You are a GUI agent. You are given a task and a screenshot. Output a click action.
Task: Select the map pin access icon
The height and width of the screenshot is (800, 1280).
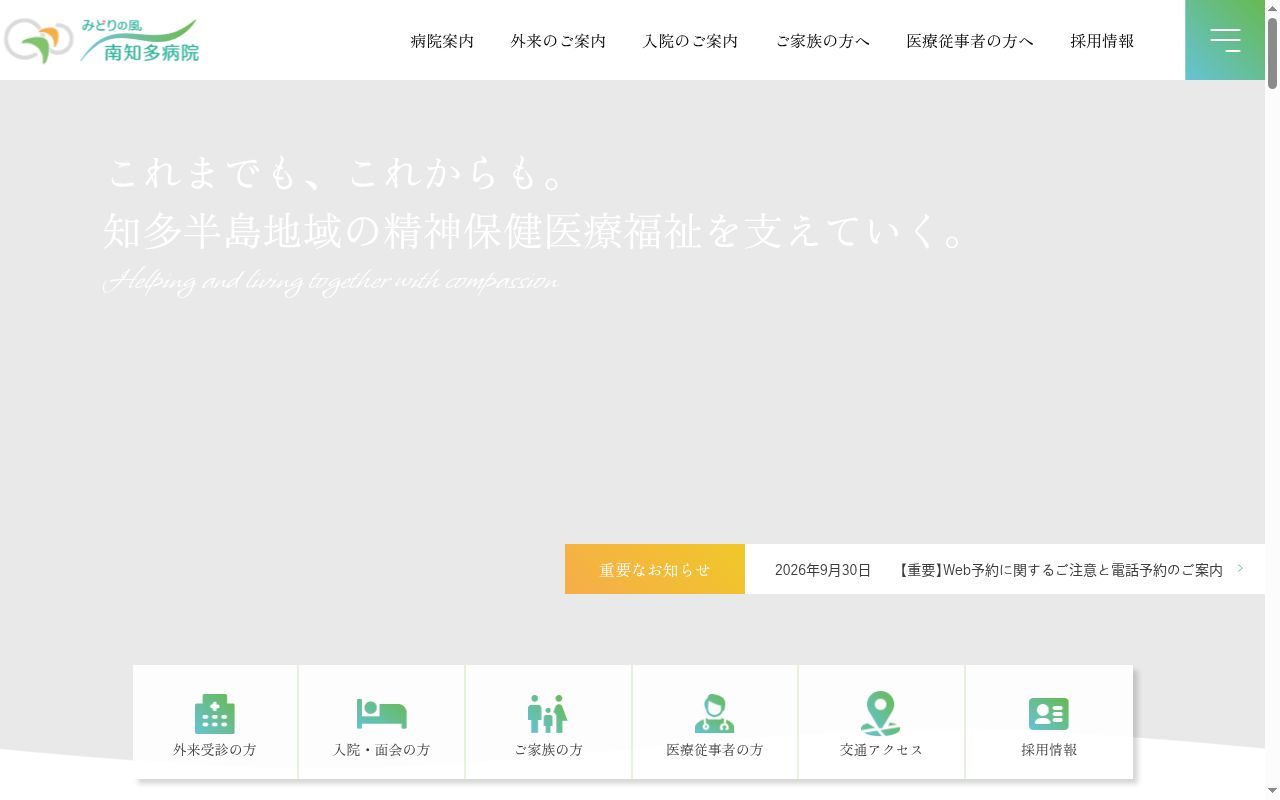[x=881, y=714]
